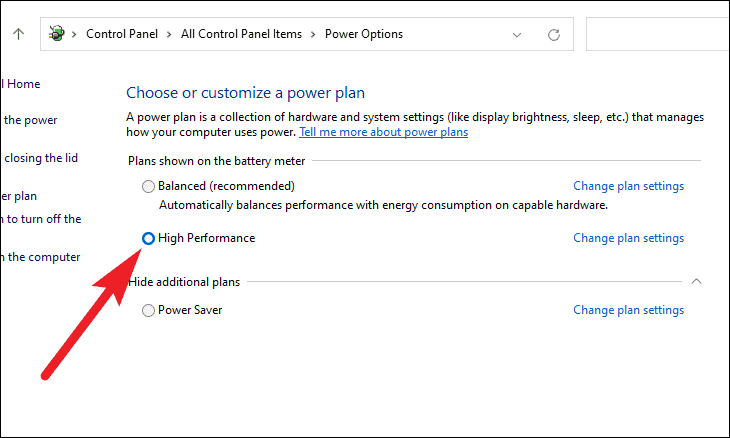Expand the chevron after All Control Panel Items

[x=313, y=34]
